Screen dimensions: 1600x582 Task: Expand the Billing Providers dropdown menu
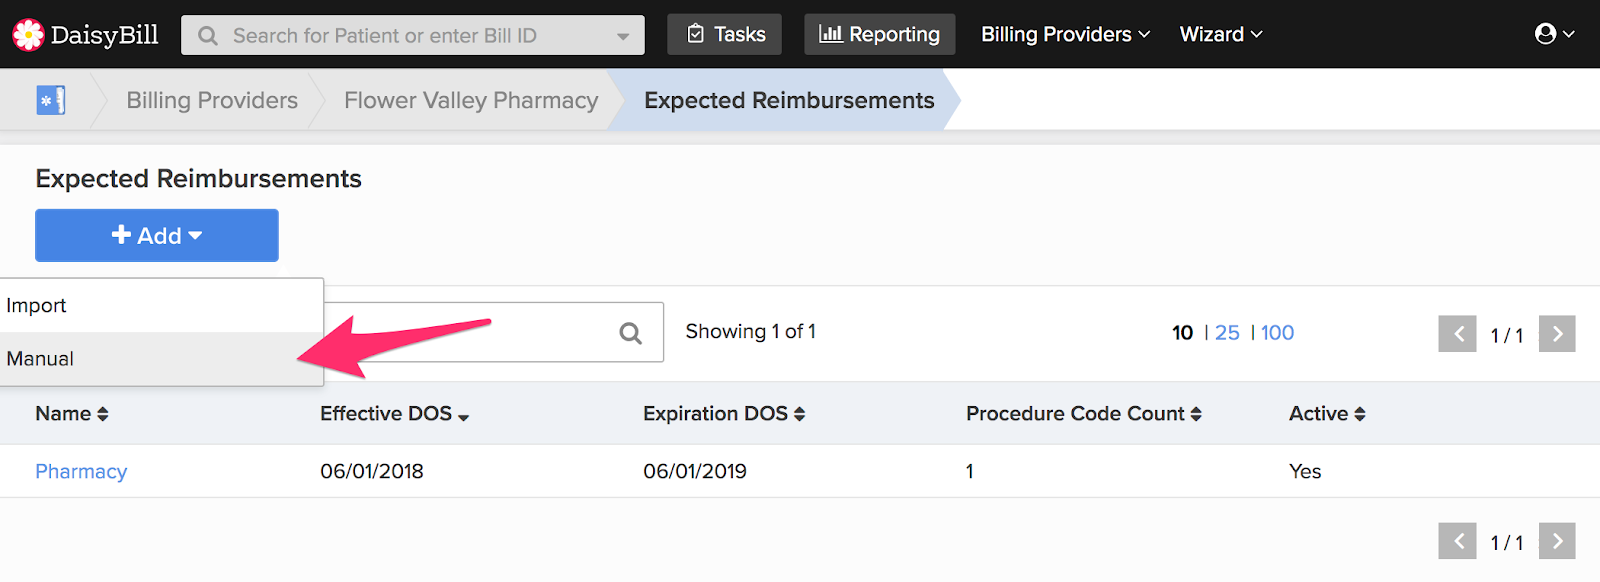pyautogui.click(x=1065, y=34)
